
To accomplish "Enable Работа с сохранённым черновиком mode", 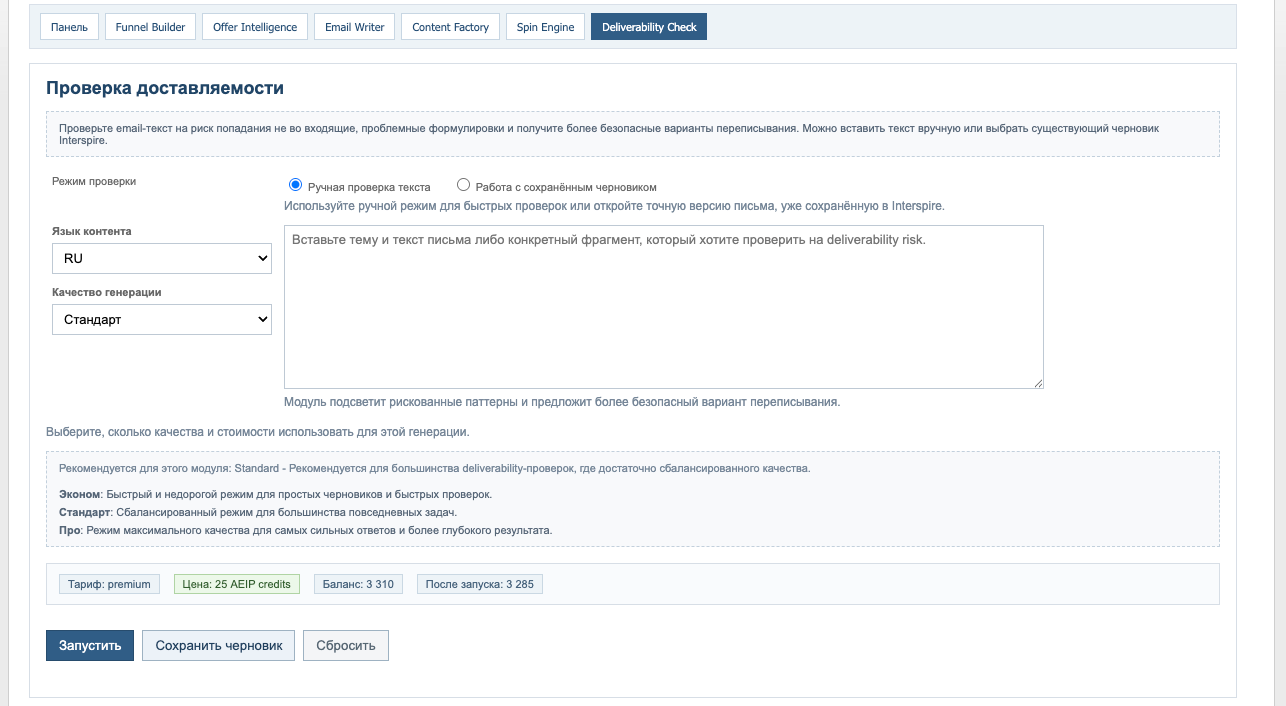I will click(462, 184).
